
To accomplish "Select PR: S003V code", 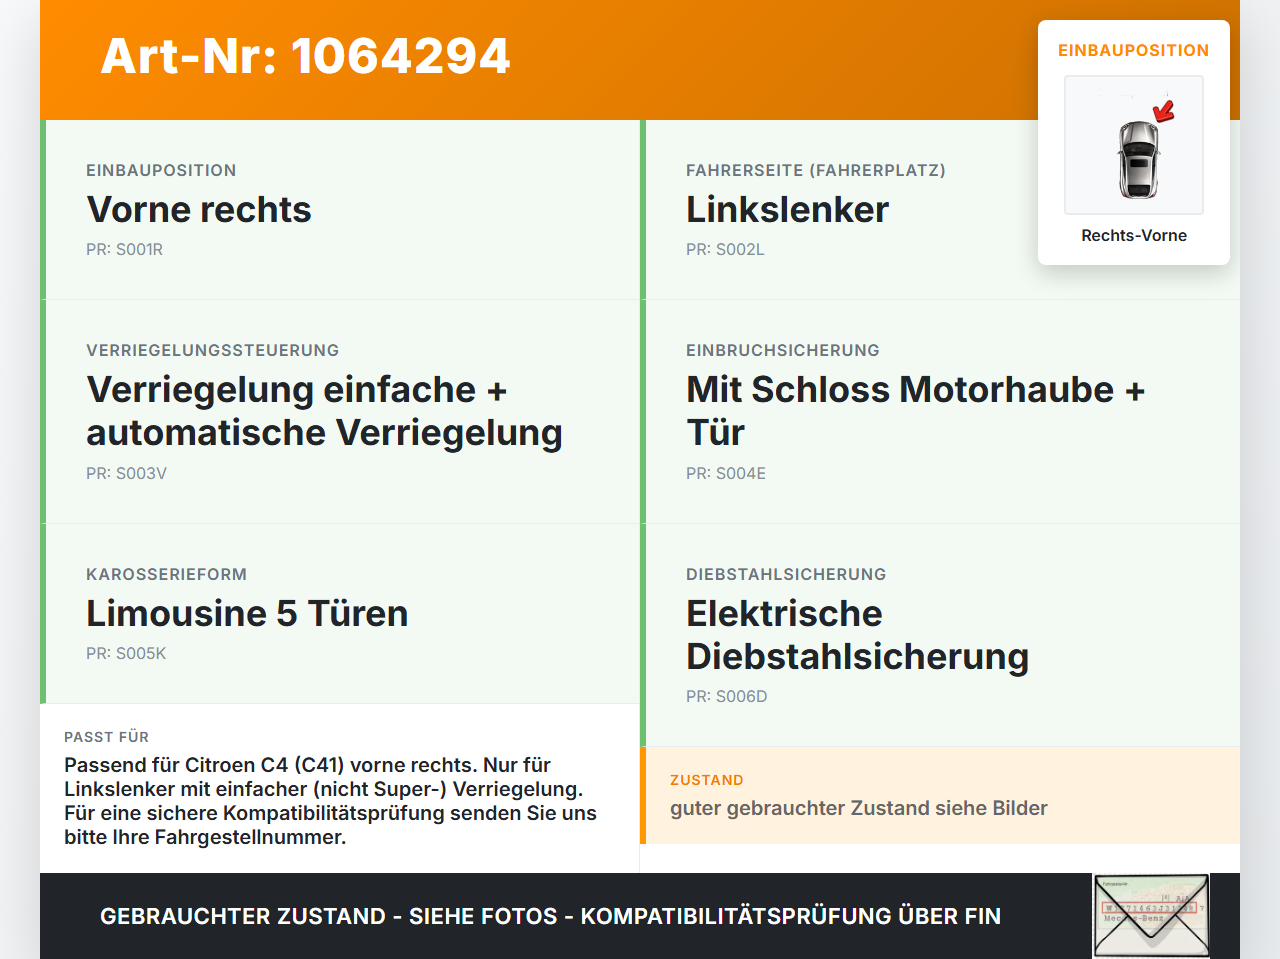I will click(126, 474).
